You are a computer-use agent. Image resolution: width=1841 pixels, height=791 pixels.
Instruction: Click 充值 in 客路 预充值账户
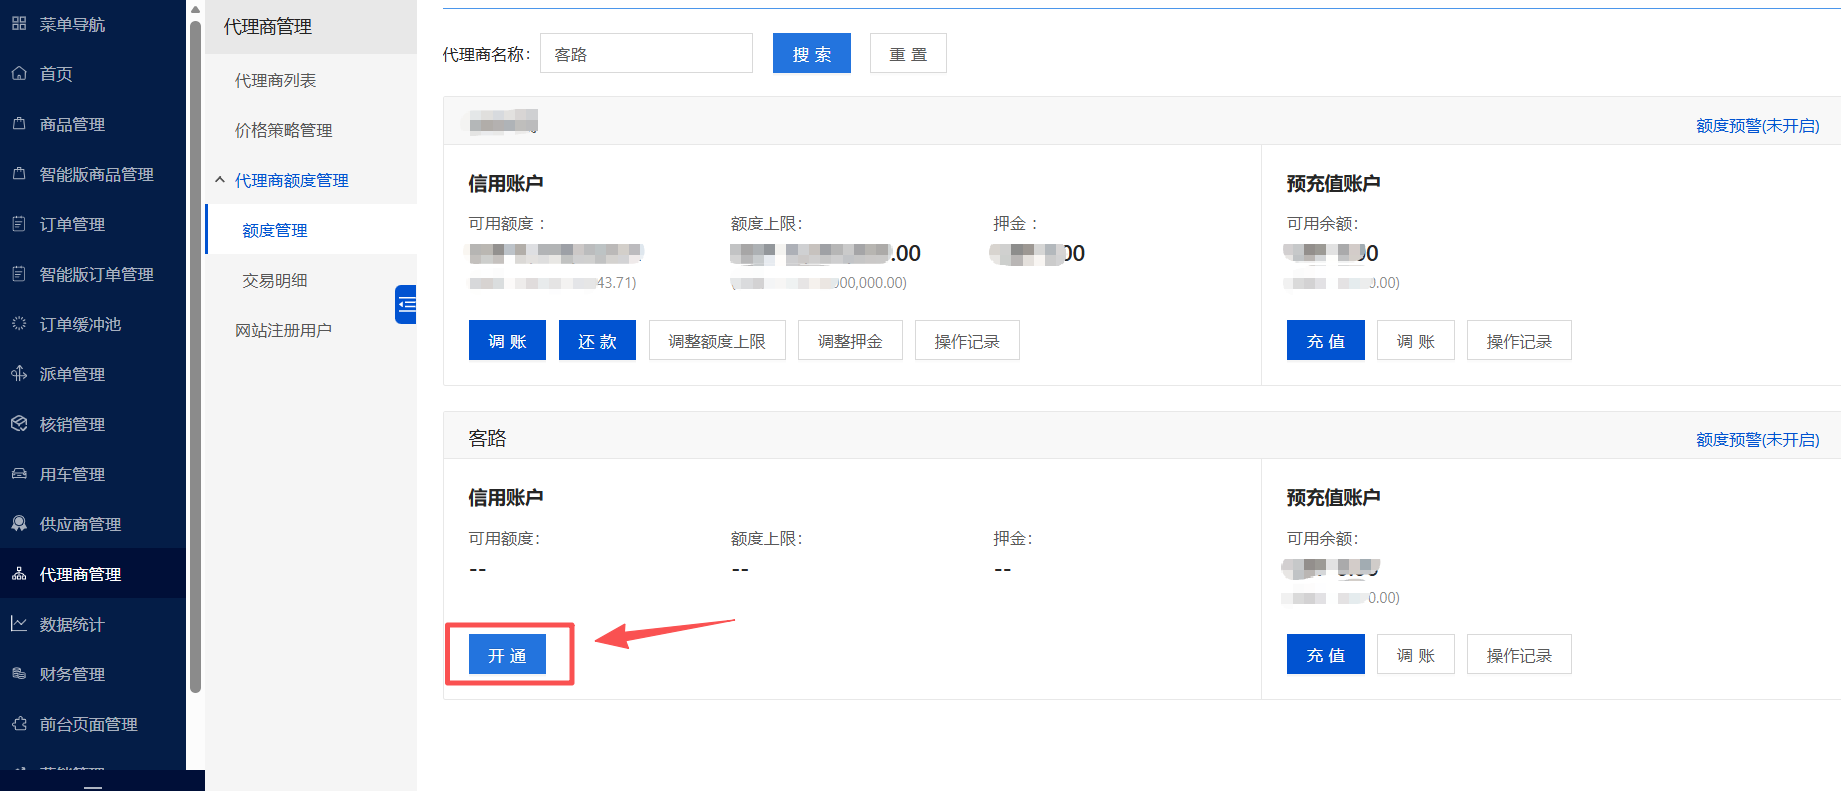(x=1326, y=654)
